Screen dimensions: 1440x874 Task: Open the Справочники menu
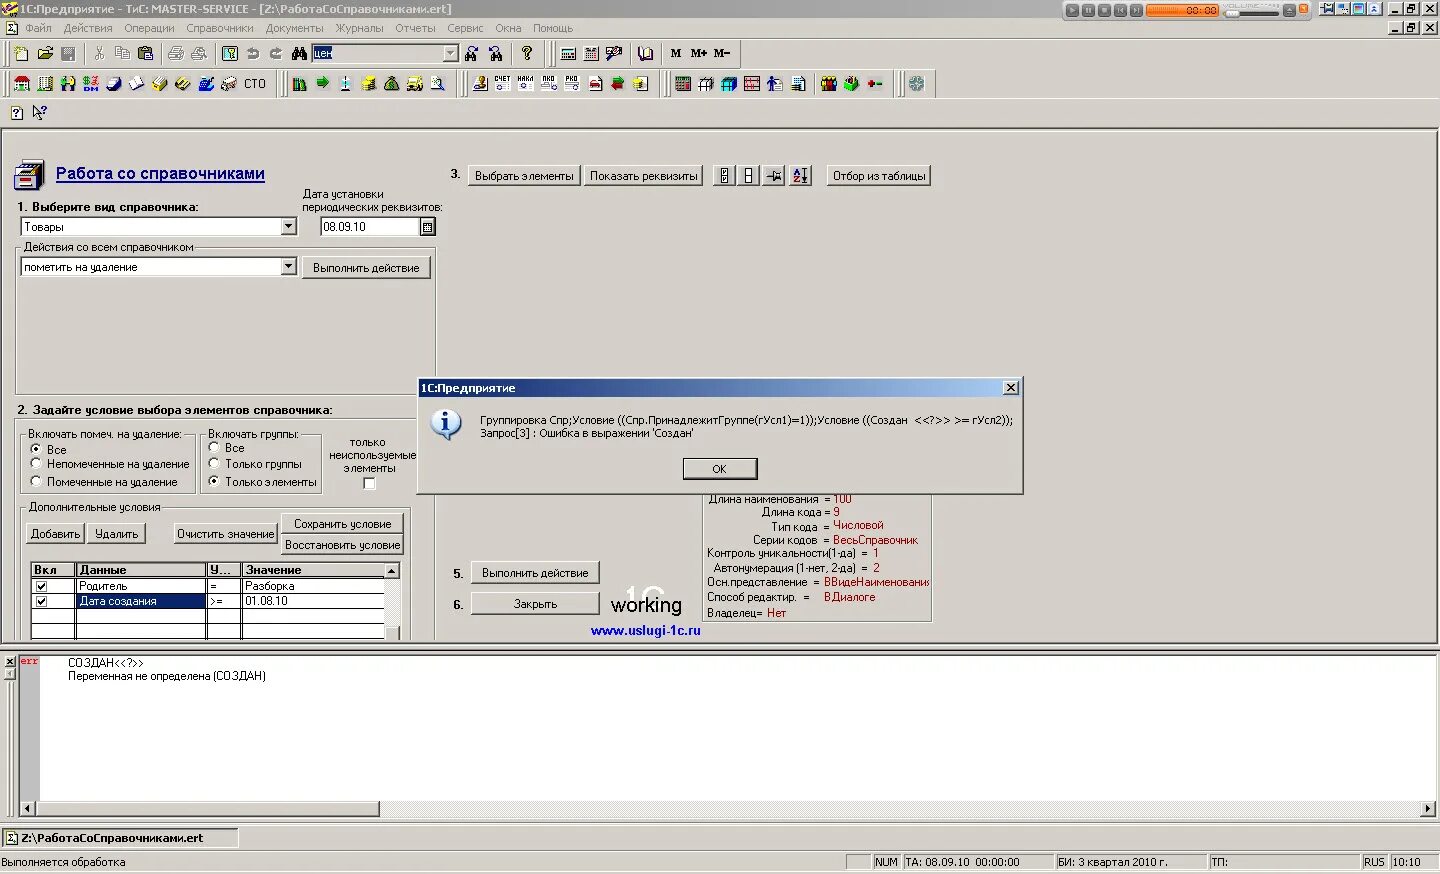[220, 28]
